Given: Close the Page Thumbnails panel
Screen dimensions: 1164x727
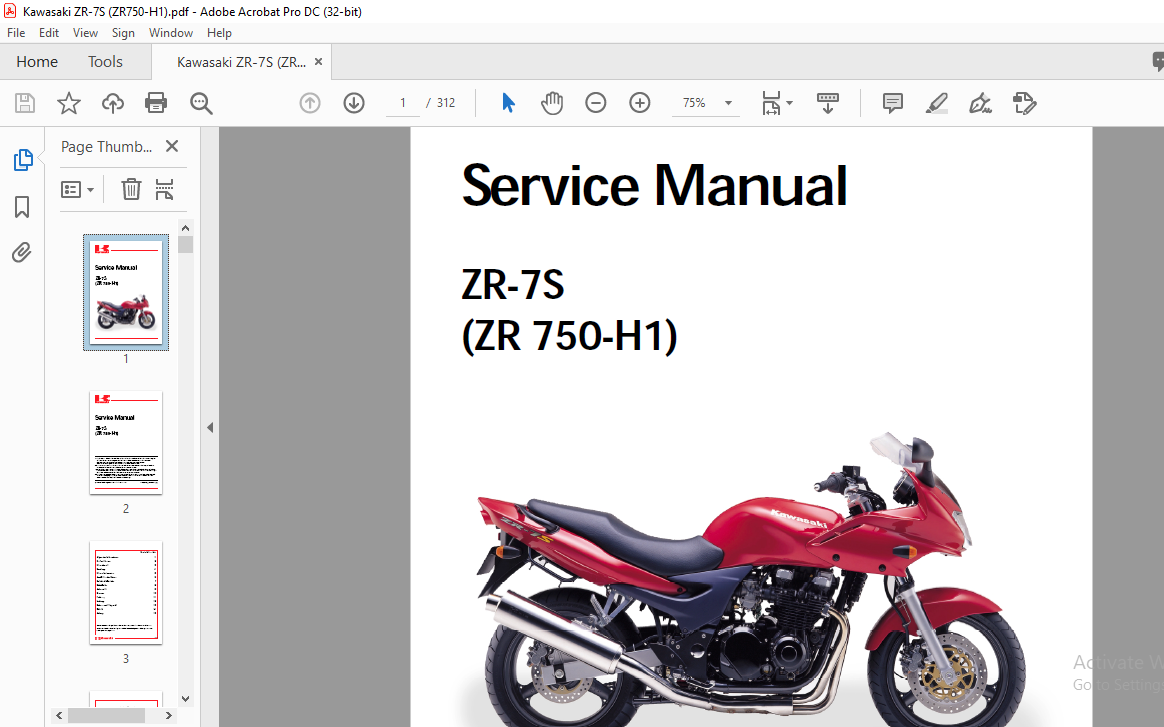Looking at the screenshot, I should tap(172, 146).
